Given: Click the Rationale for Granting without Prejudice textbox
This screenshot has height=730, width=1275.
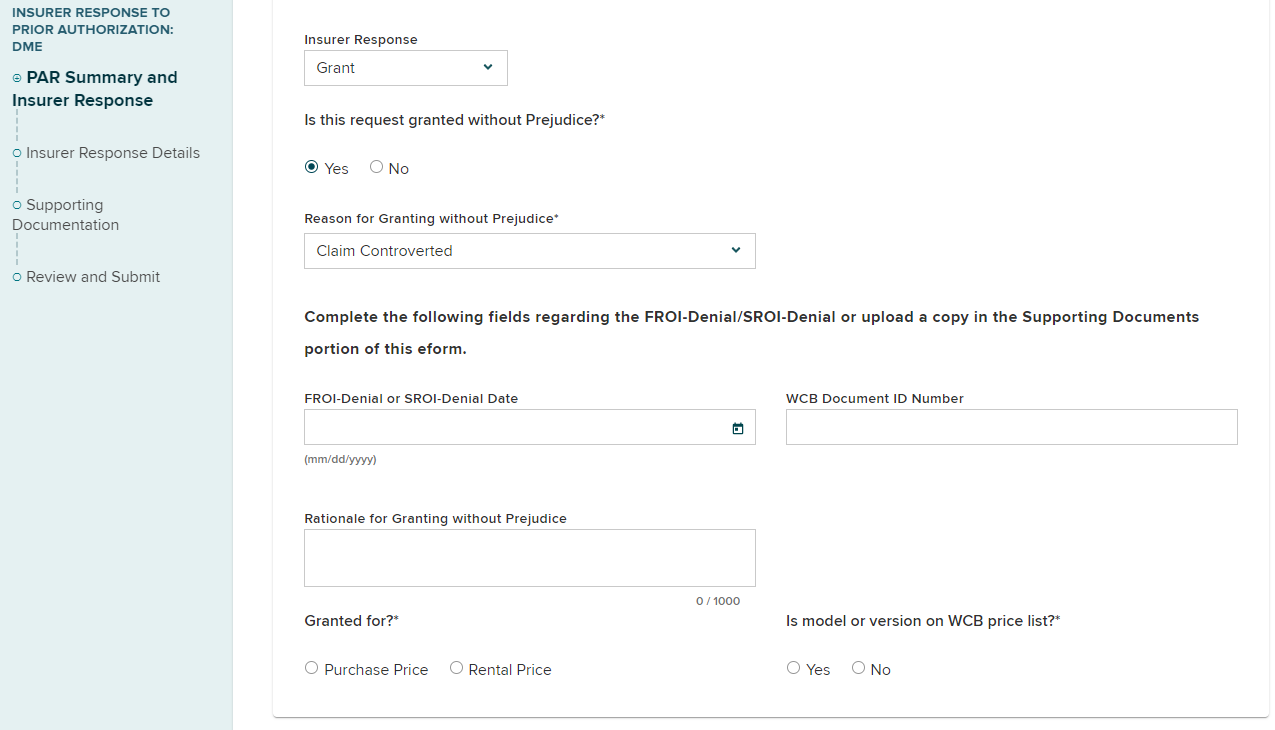Looking at the screenshot, I should (x=529, y=558).
